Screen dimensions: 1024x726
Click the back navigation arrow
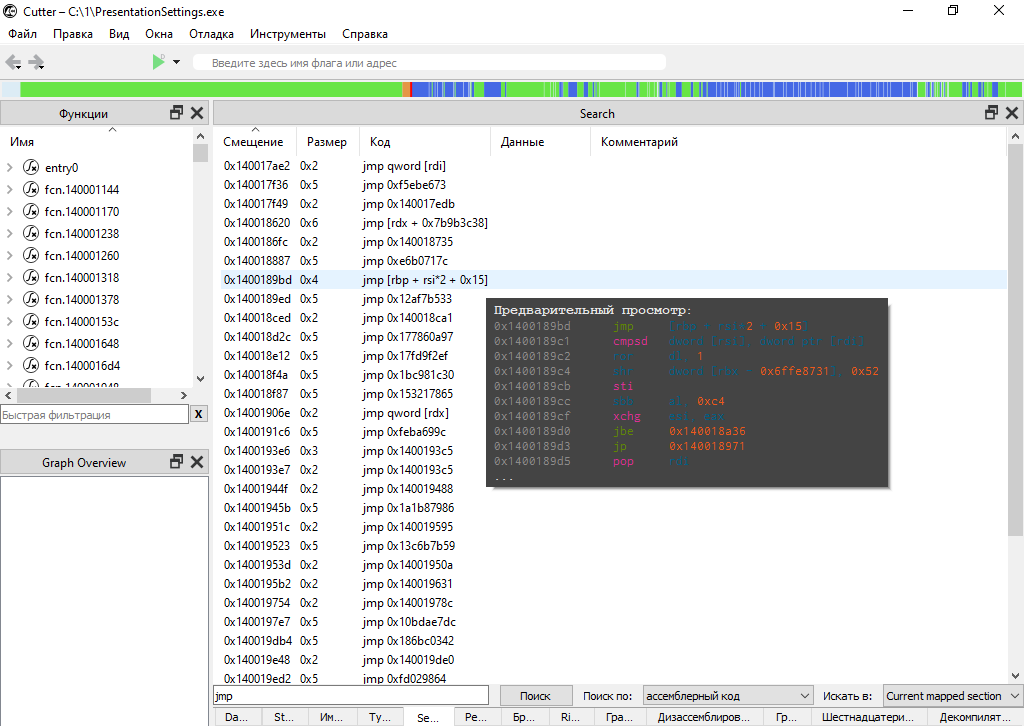coord(13,62)
